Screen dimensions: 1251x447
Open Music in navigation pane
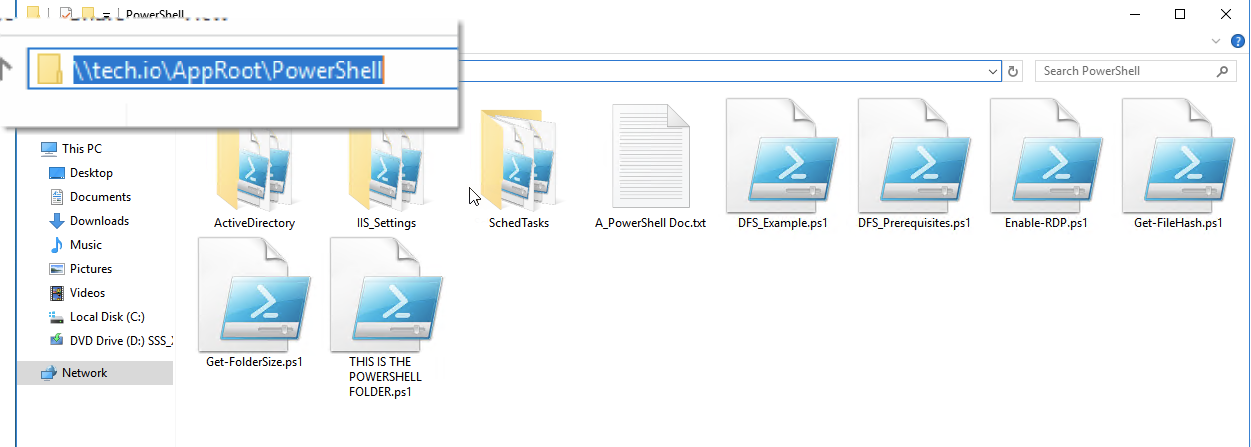pos(86,245)
